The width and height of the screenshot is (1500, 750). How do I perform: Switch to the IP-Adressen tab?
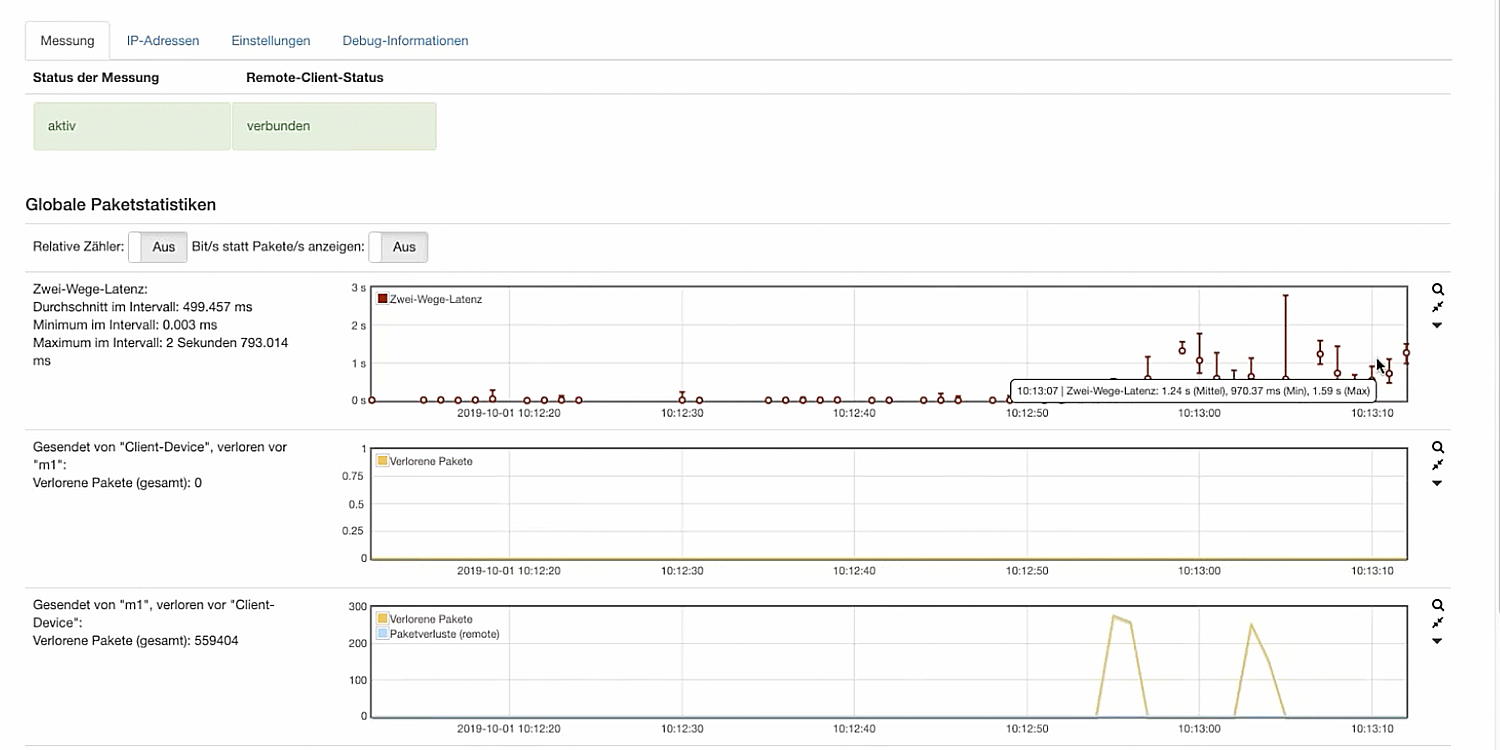163,41
